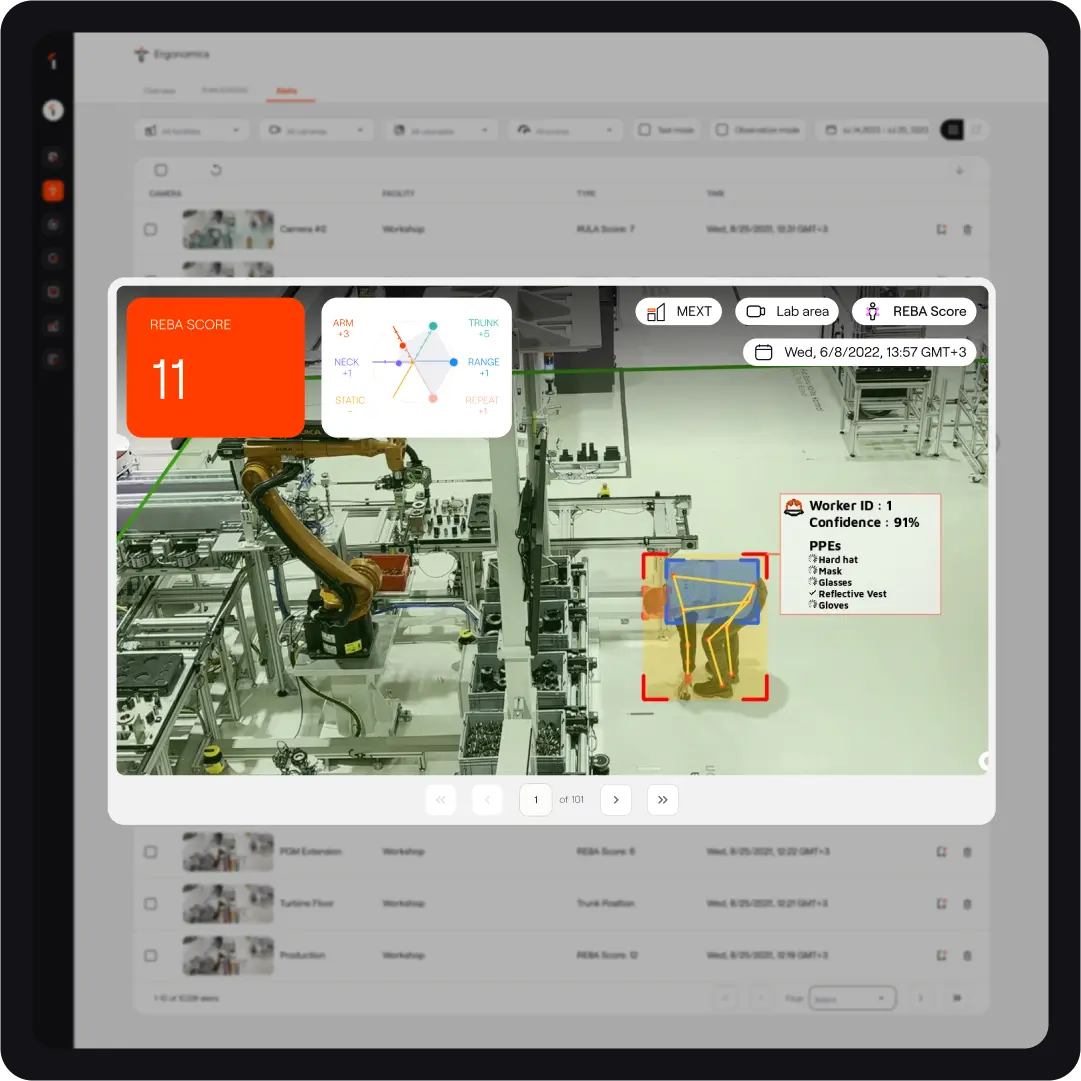Open the rows-per-page selector at the list bottom
Screen dimensions: 1081x1081
tap(853, 997)
